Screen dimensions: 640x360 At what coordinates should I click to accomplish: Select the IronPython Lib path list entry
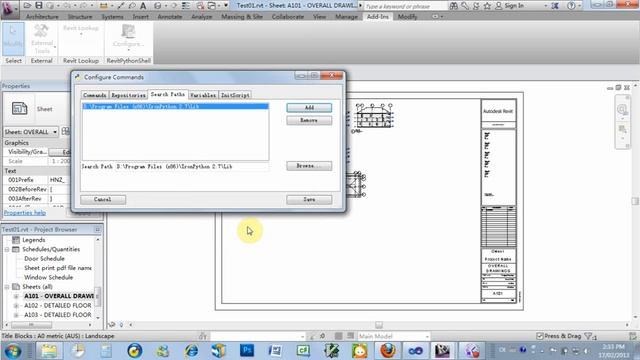[x=176, y=106]
